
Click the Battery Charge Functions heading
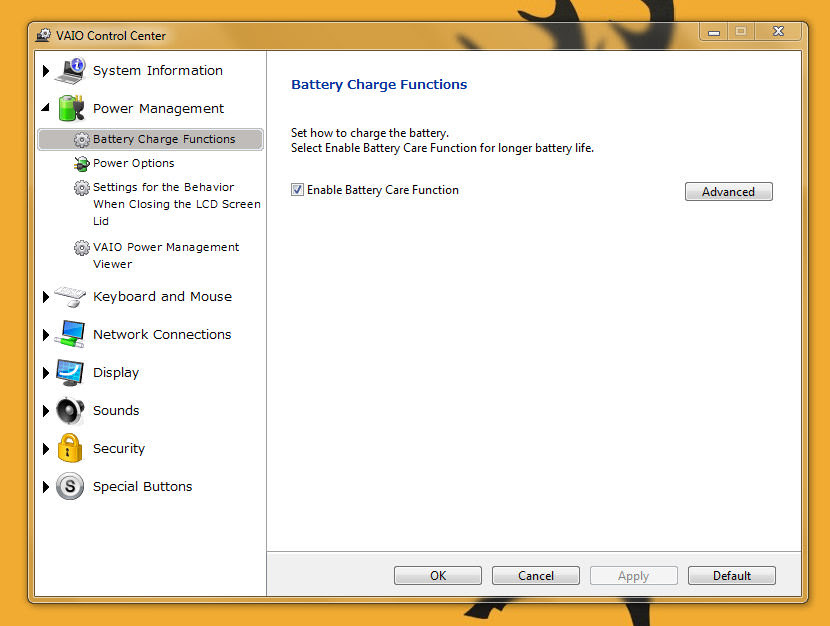(379, 85)
